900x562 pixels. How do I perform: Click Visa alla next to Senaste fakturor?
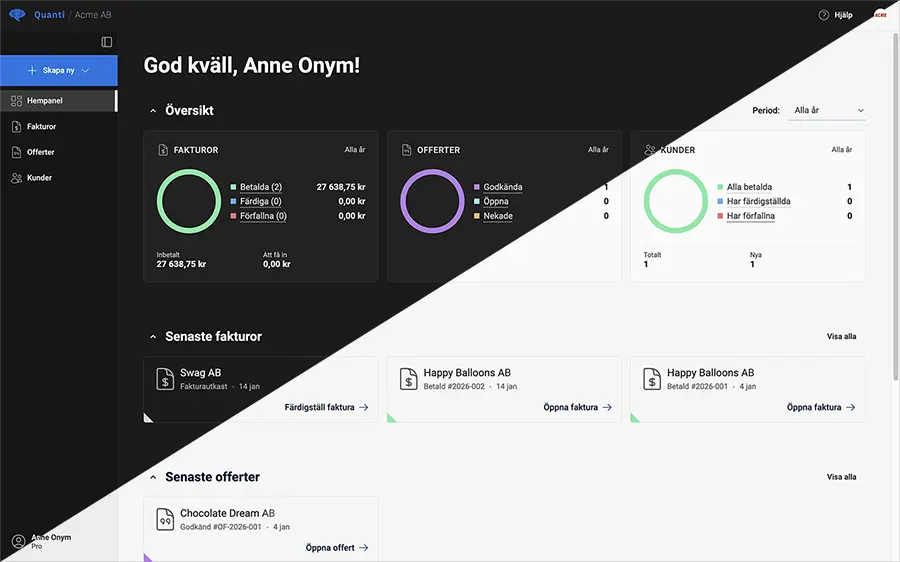[x=841, y=337]
